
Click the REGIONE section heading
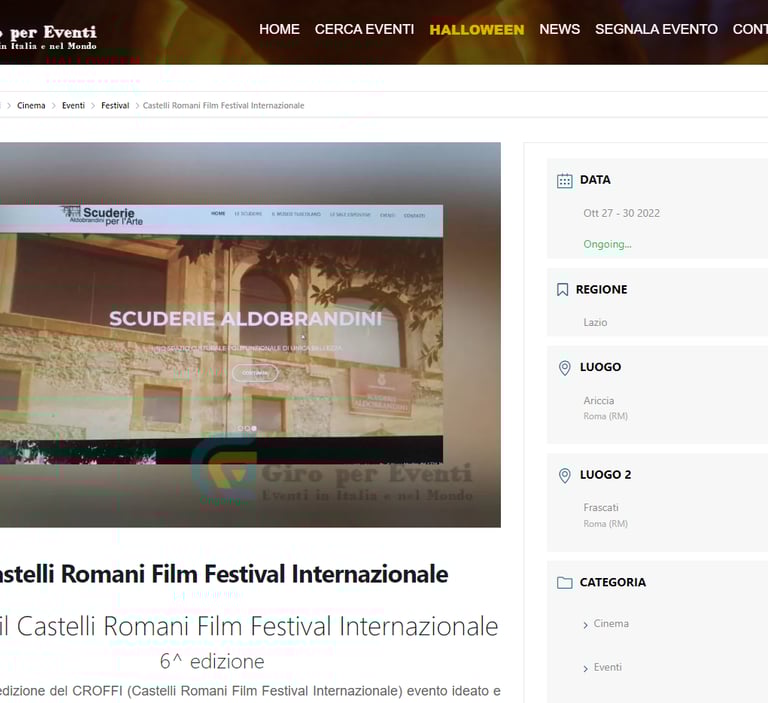(x=601, y=290)
